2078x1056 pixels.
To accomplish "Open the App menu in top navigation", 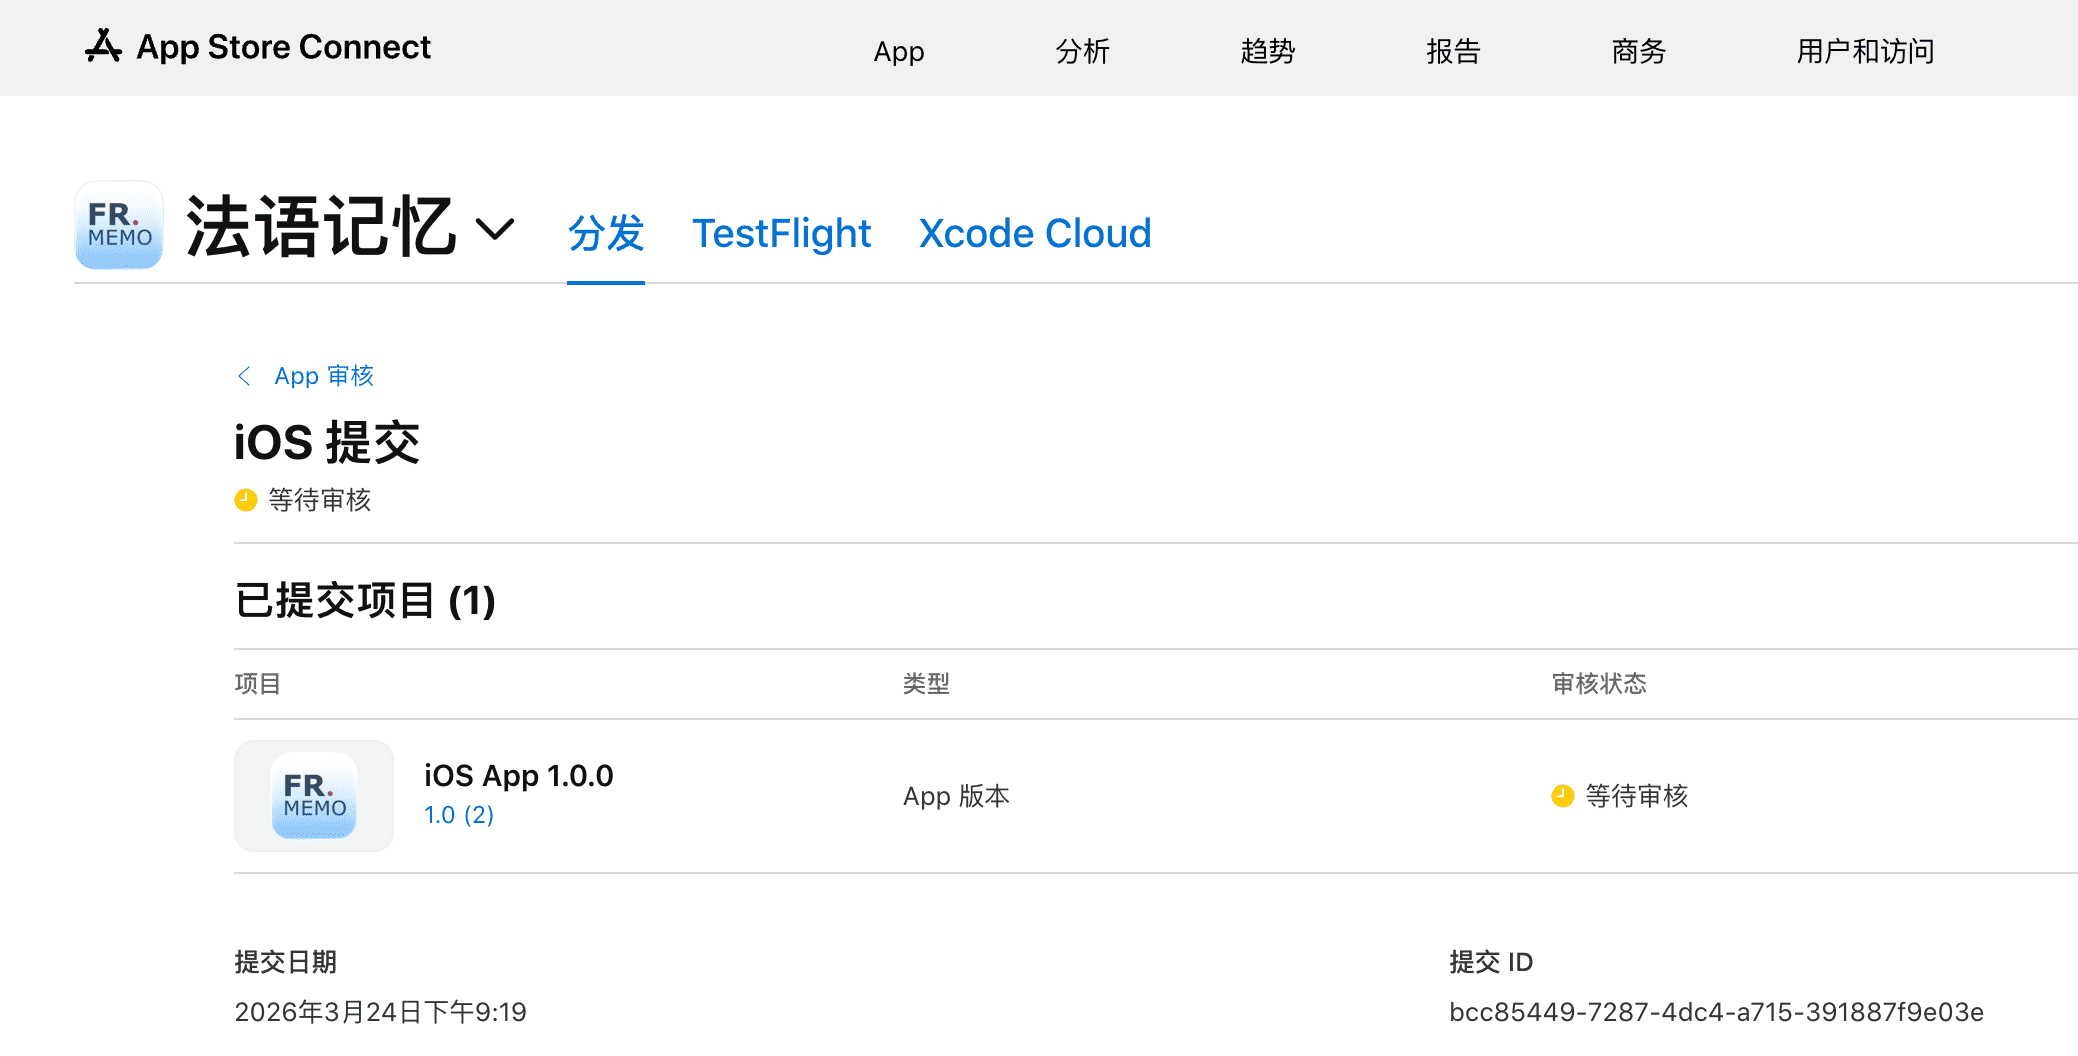I will pos(898,51).
